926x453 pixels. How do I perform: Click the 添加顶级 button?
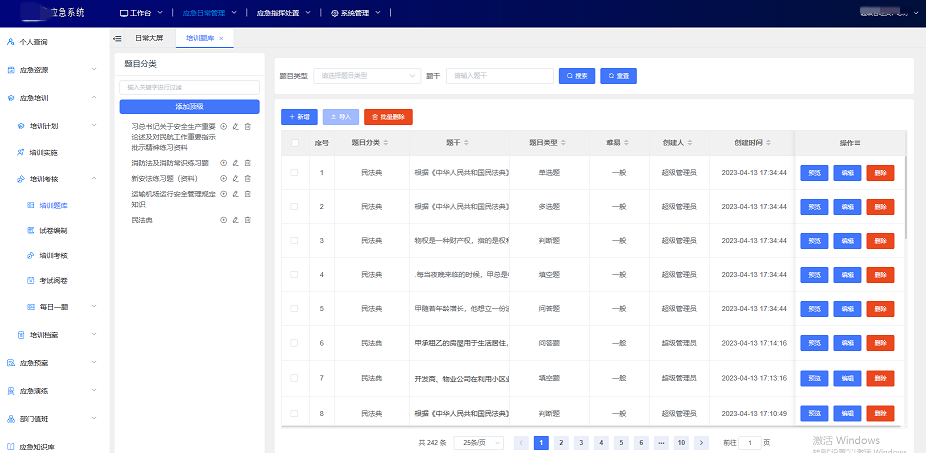click(x=190, y=106)
